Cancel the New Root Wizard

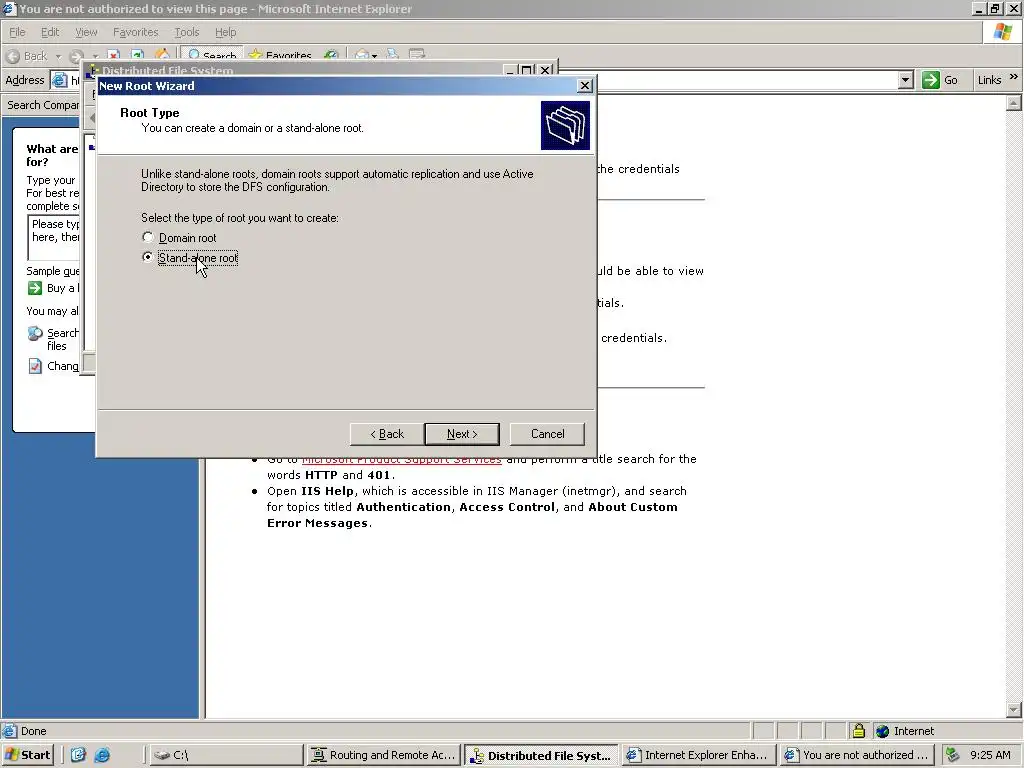[547, 434]
